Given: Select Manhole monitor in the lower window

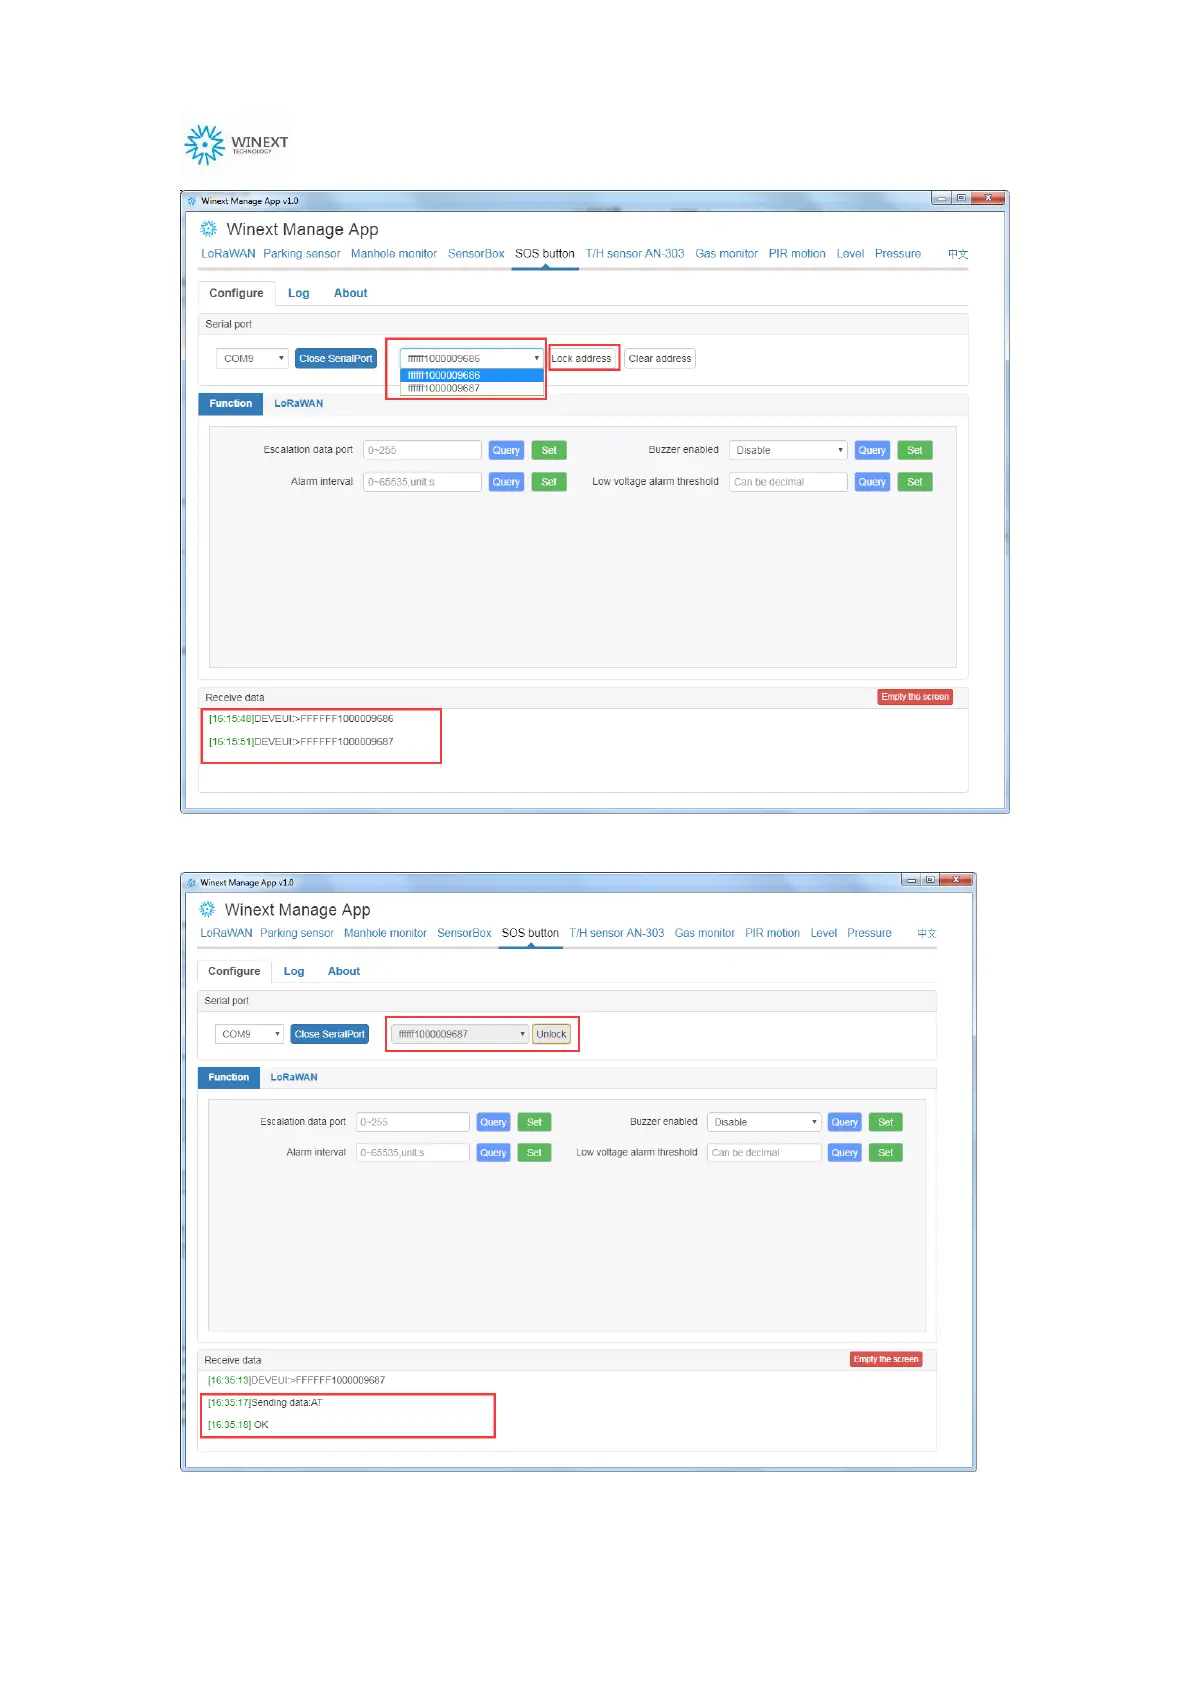Looking at the screenshot, I should coord(385,933).
